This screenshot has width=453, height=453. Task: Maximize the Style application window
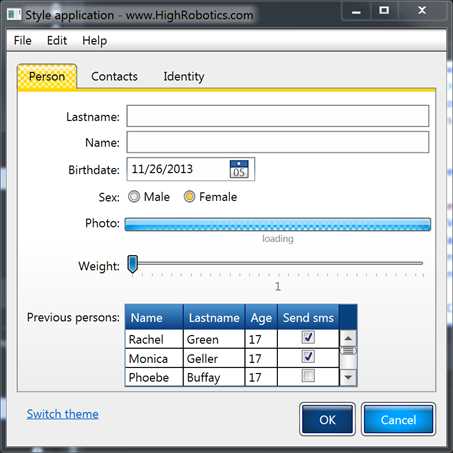(384, 11)
